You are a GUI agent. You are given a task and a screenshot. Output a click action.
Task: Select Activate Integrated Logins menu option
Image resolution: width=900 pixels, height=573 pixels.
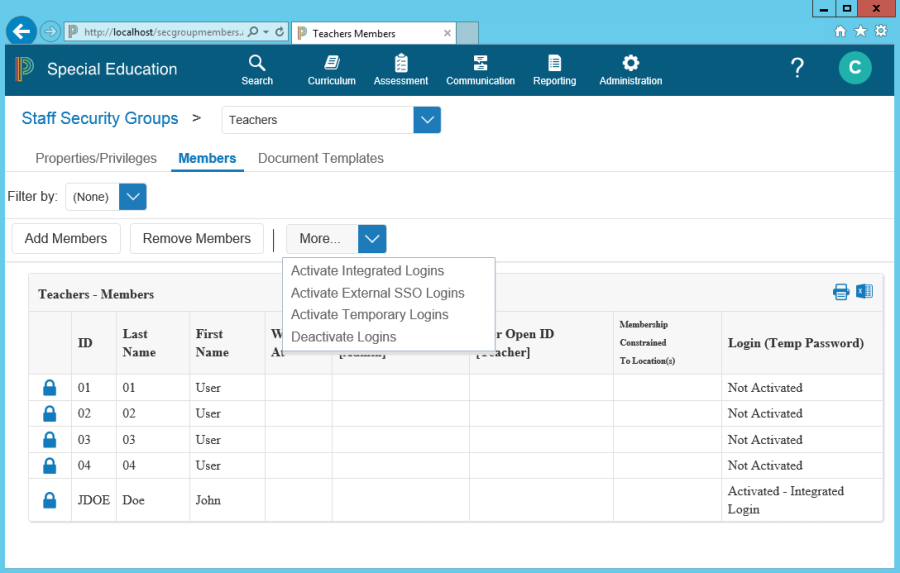[367, 271]
